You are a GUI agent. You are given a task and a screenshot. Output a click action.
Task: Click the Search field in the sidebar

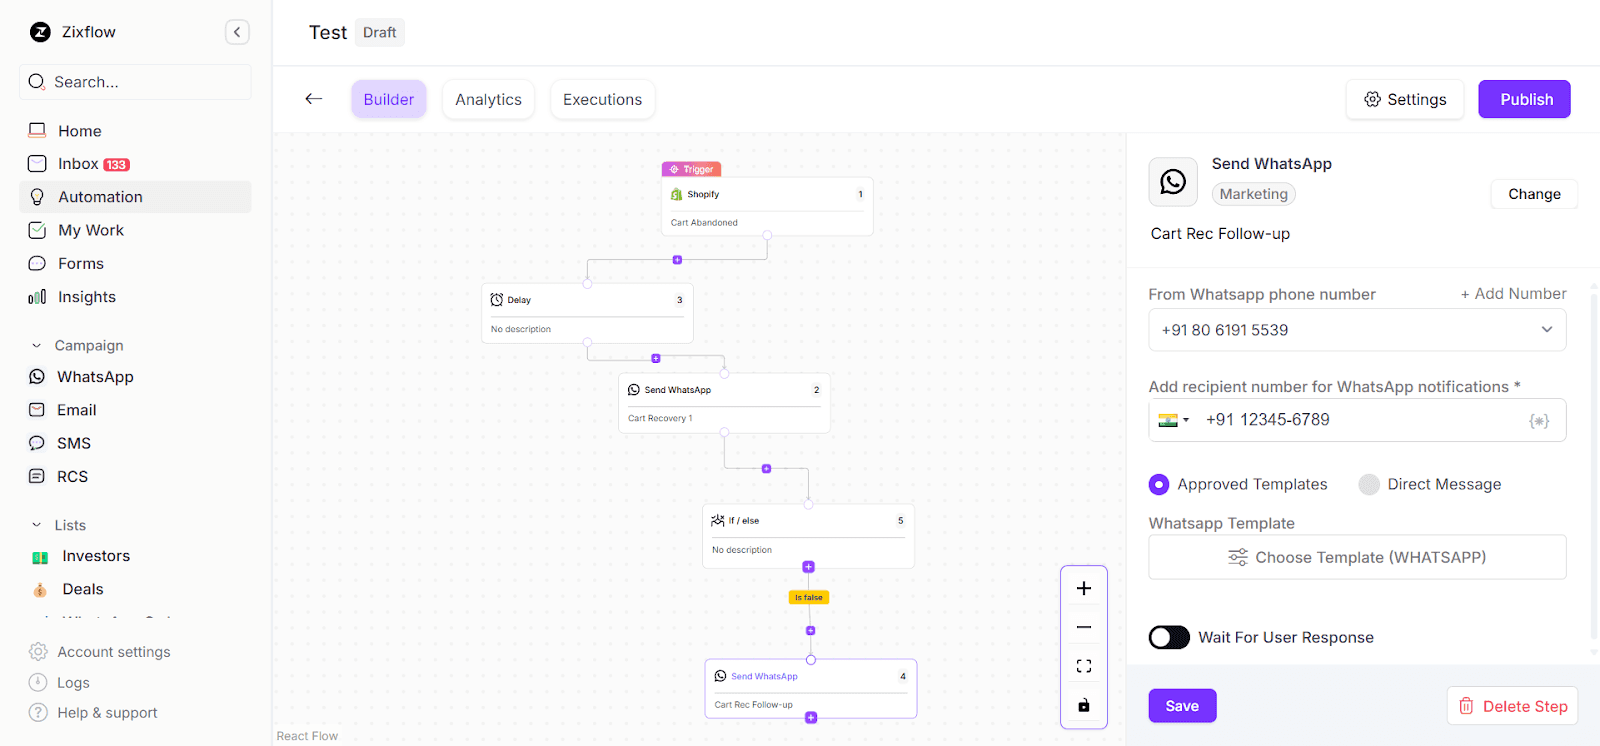click(x=135, y=82)
